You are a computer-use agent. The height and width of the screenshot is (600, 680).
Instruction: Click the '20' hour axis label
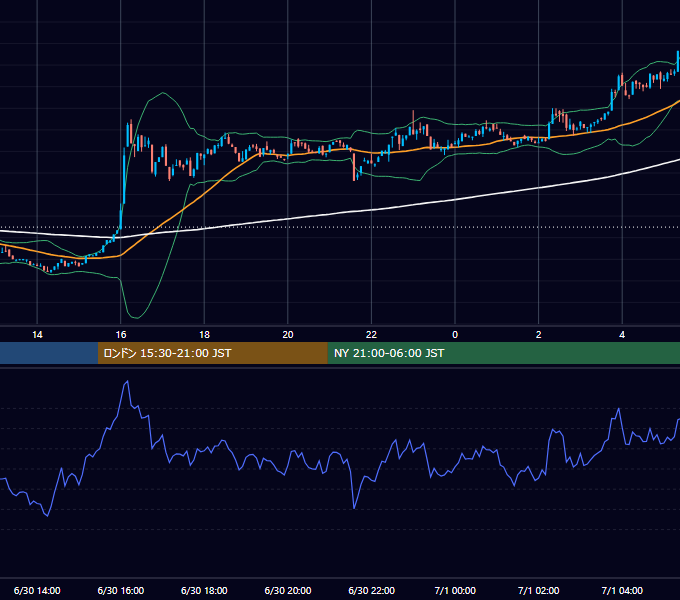(x=288, y=335)
